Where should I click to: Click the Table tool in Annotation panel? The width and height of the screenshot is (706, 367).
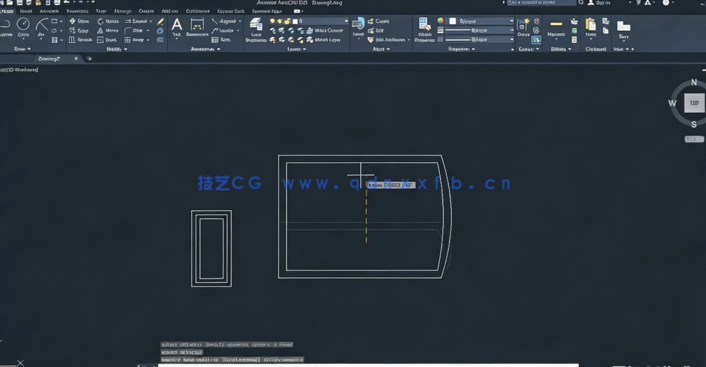point(222,40)
